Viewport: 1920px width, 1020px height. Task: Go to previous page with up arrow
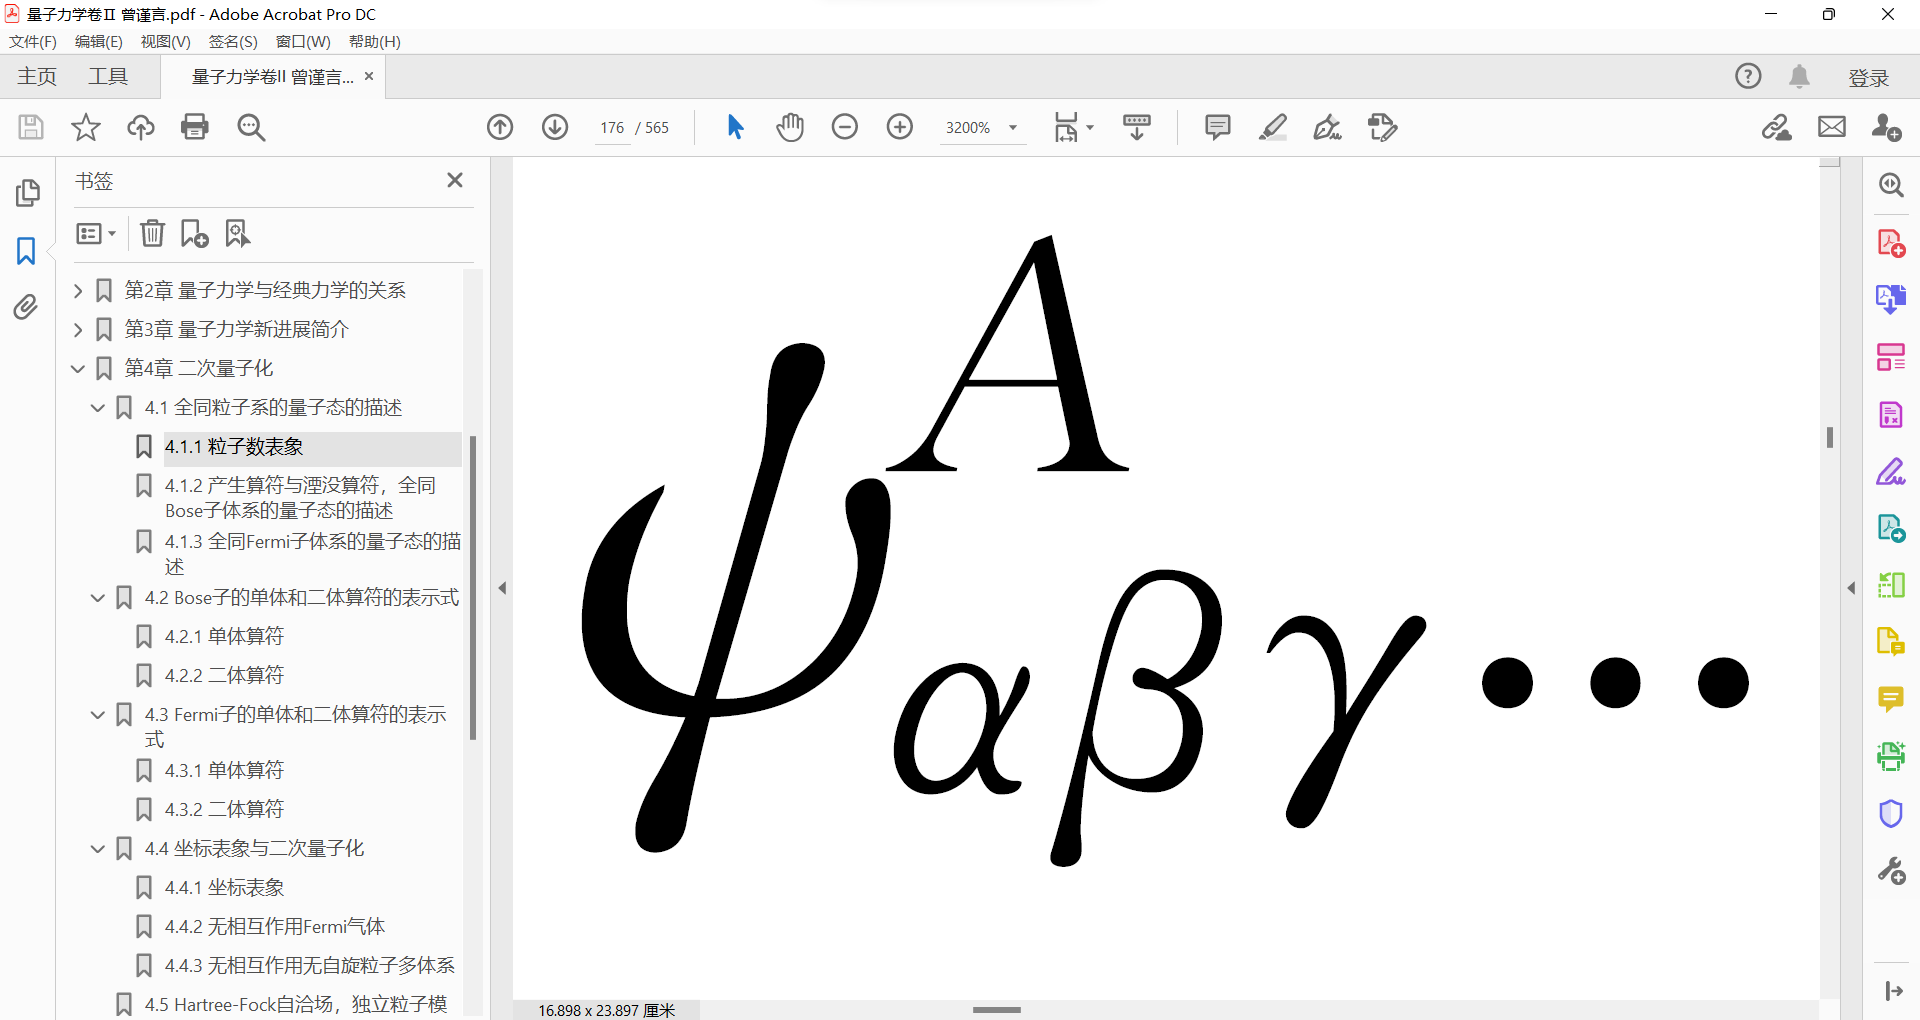pos(500,127)
